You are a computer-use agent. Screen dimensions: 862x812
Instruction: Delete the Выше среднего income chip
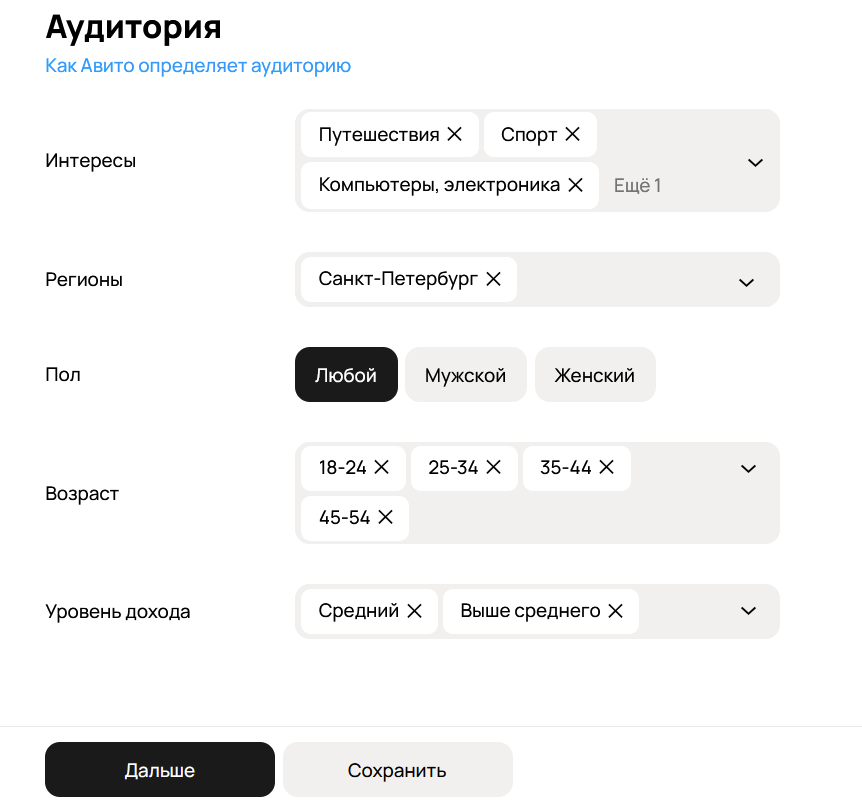point(615,610)
